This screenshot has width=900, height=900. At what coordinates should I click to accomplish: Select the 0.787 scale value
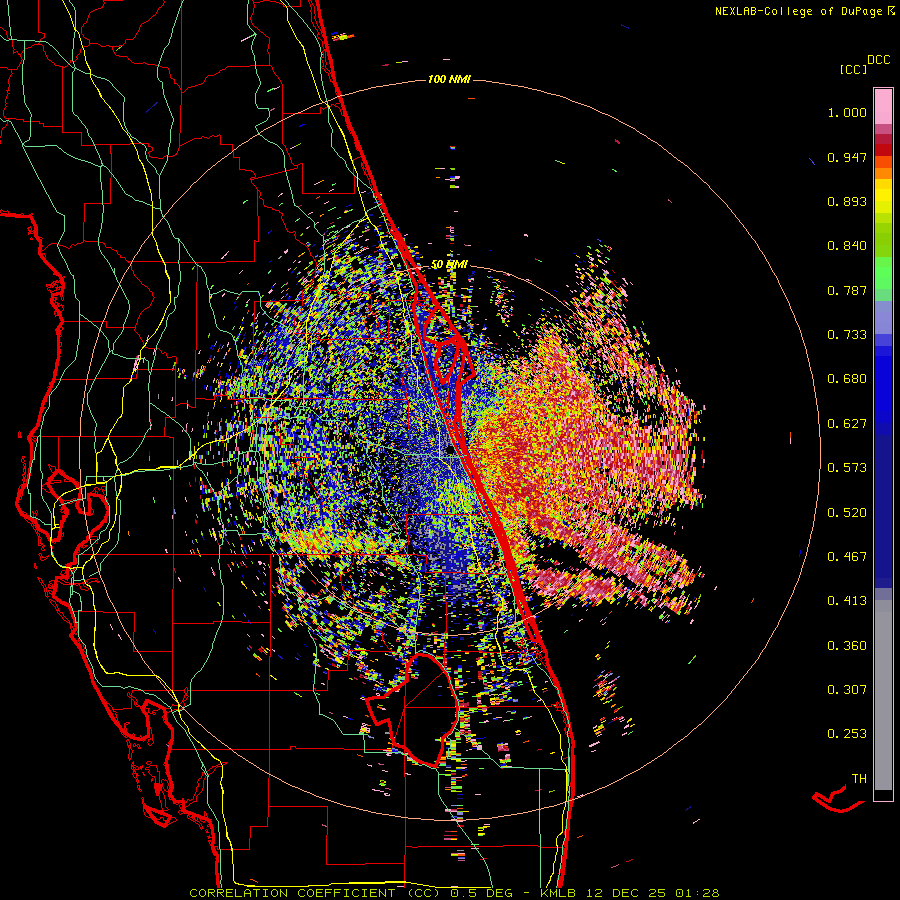(x=847, y=290)
